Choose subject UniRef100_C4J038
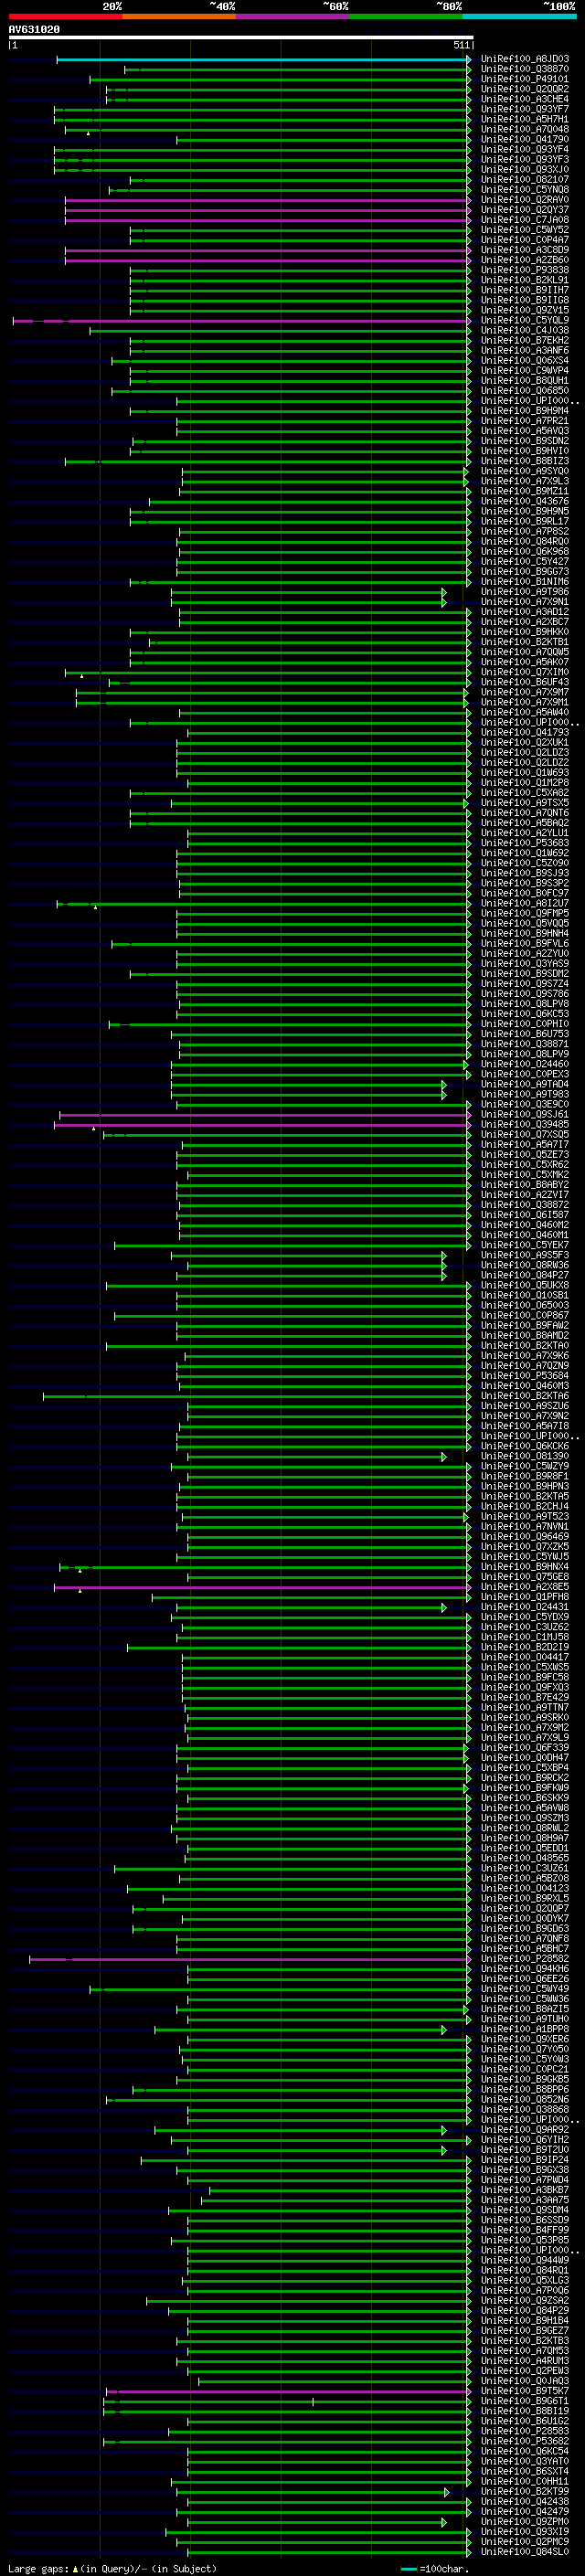 pyautogui.click(x=525, y=330)
